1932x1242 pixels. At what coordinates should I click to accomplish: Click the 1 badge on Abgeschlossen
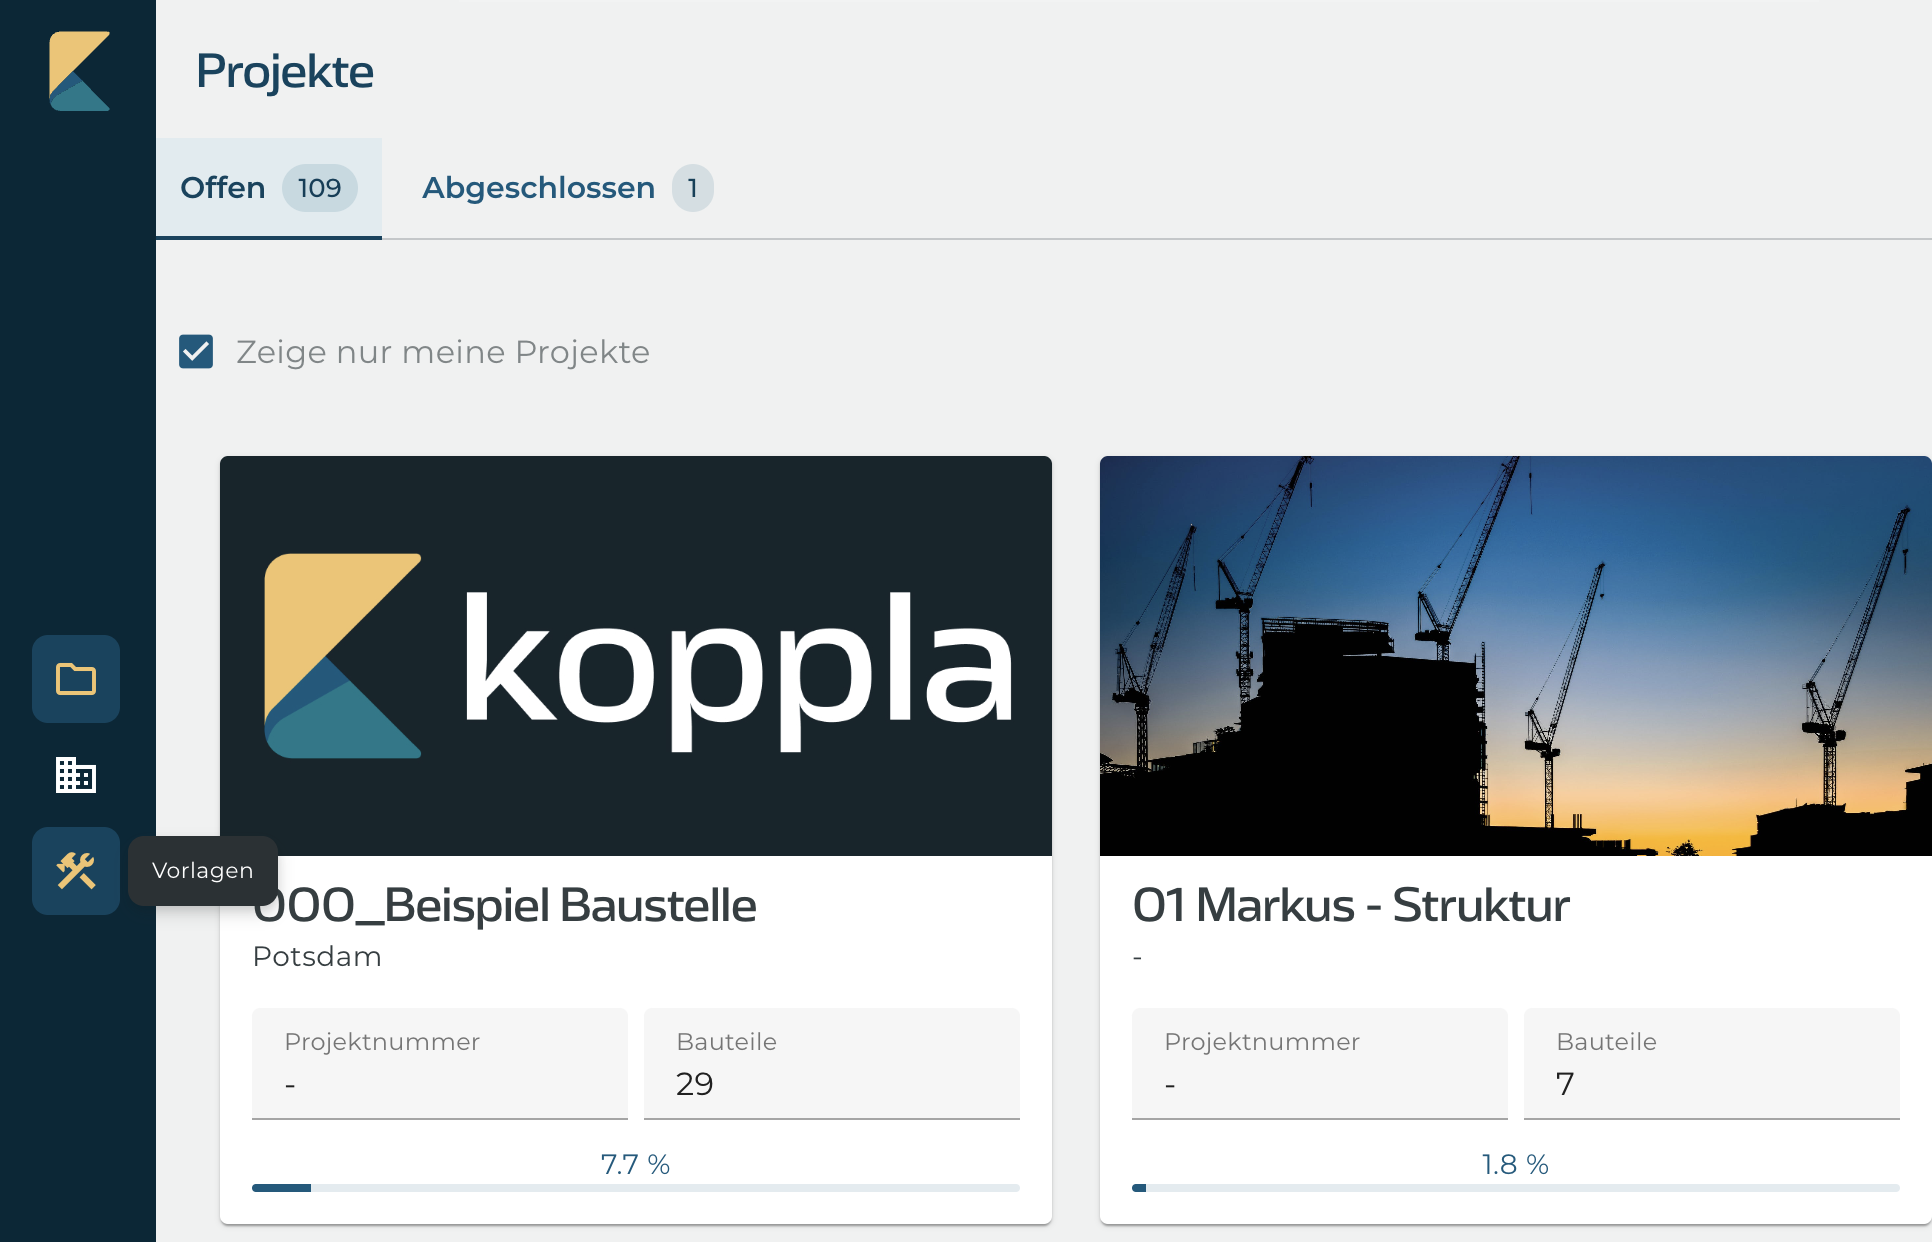(692, 188)
